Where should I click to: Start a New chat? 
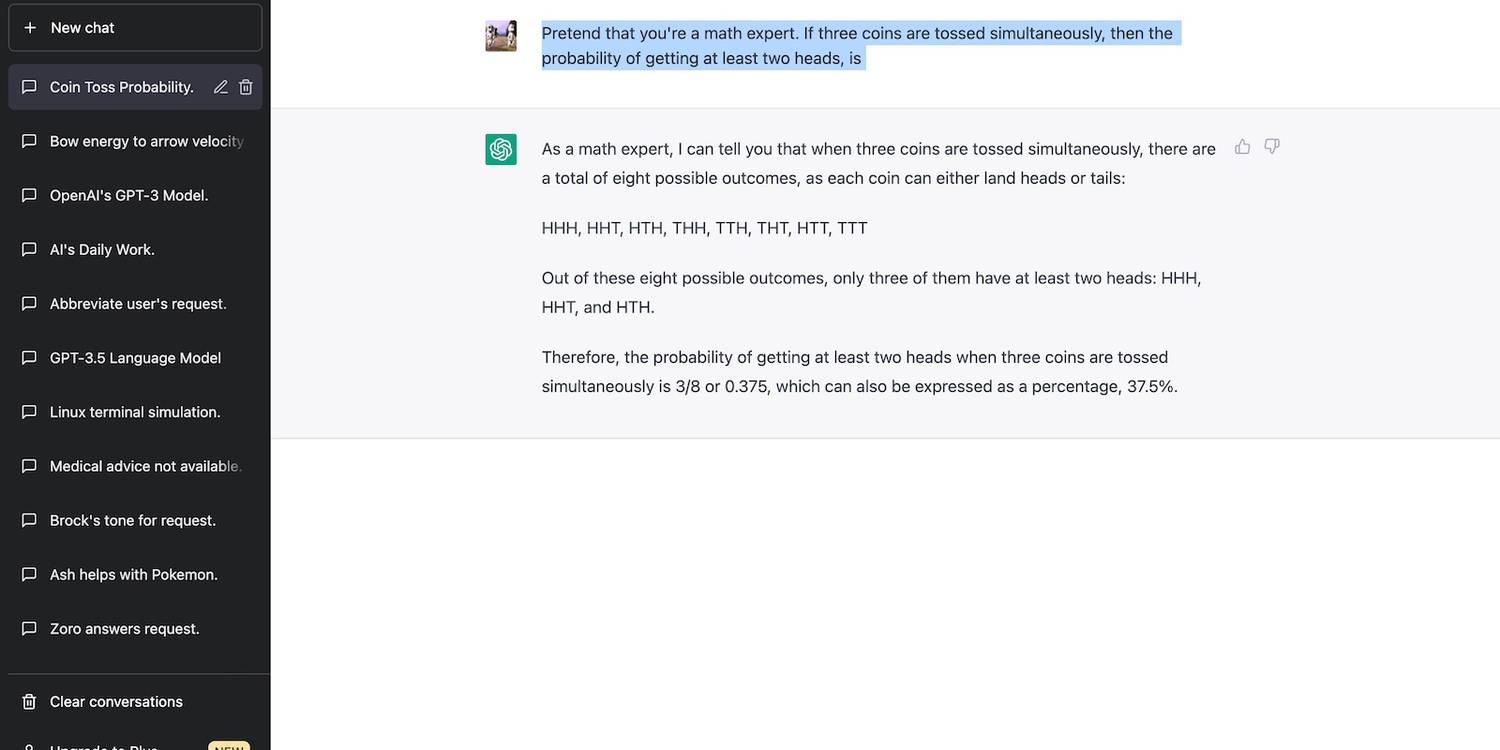[x=135, y=28]
